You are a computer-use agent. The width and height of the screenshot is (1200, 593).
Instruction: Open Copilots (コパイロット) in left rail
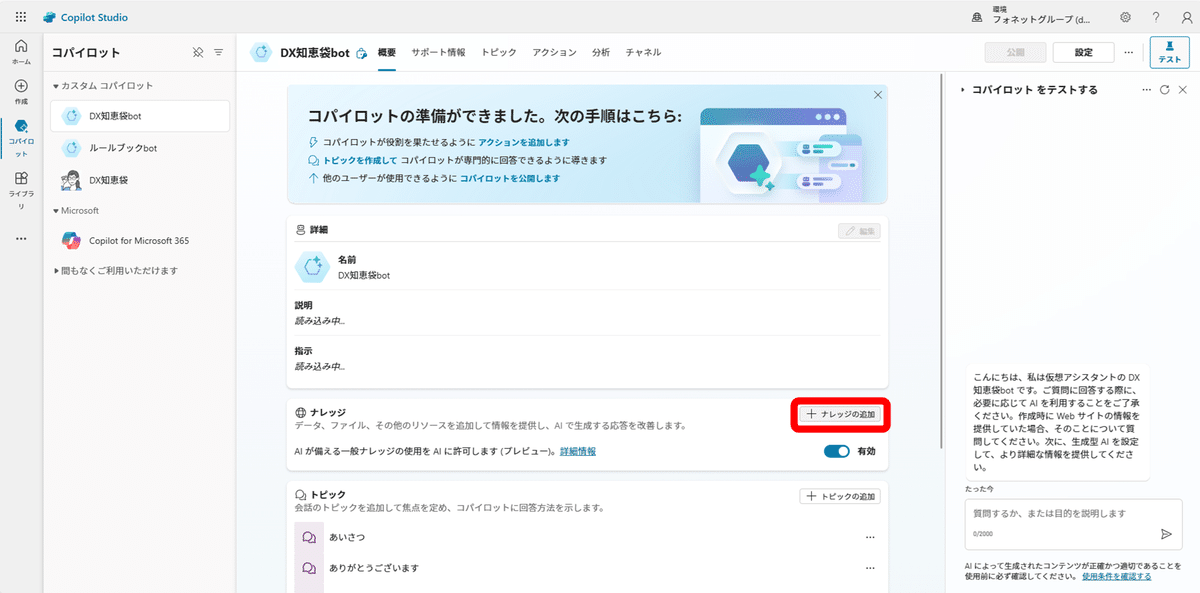[21, 139]
